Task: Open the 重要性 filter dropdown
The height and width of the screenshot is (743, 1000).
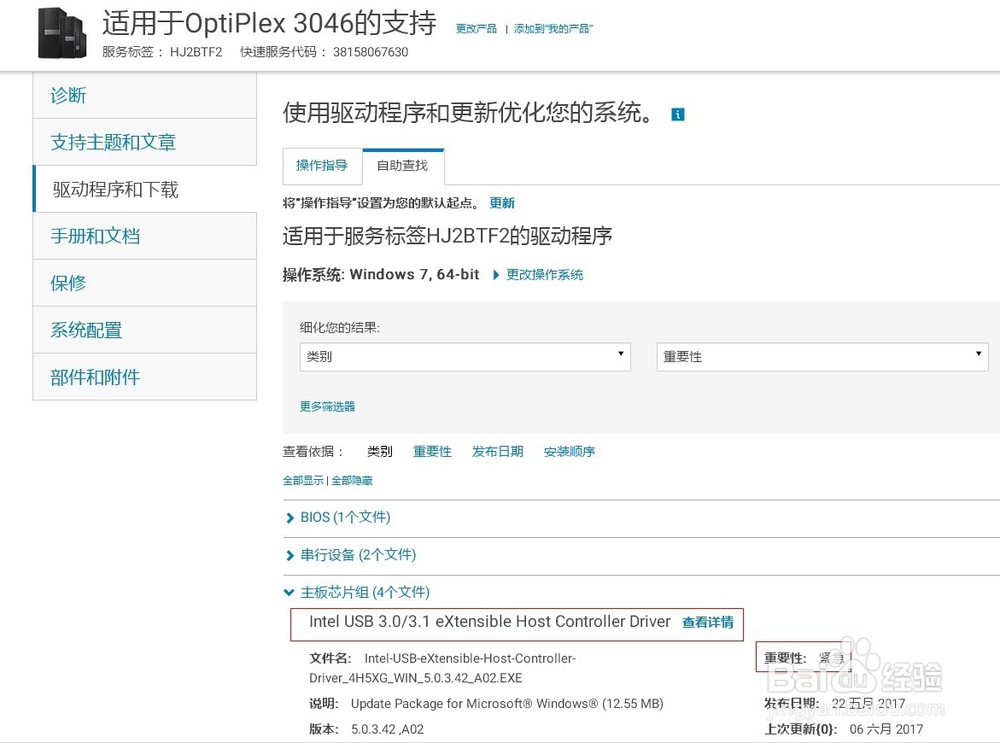Action: point(822,357)
